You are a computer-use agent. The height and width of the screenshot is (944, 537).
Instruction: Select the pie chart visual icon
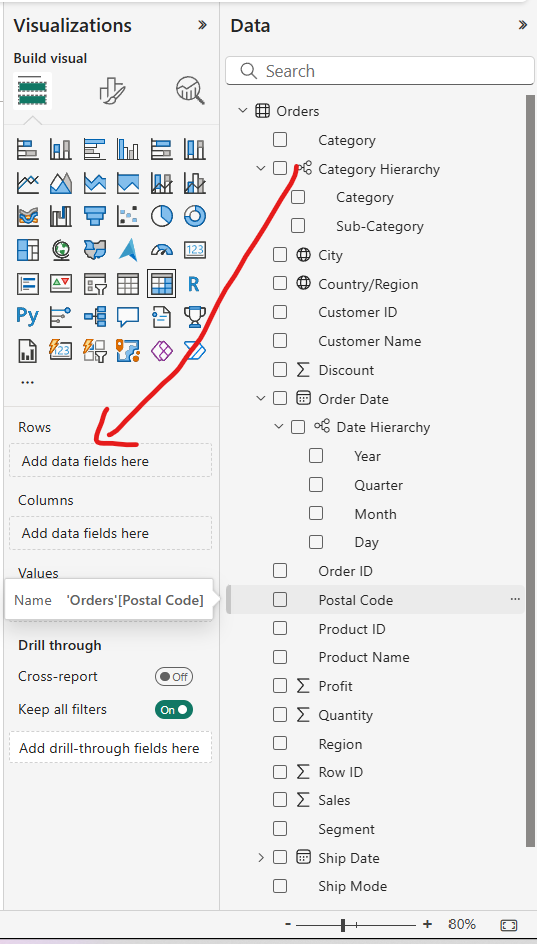click(x=161, y=216)
